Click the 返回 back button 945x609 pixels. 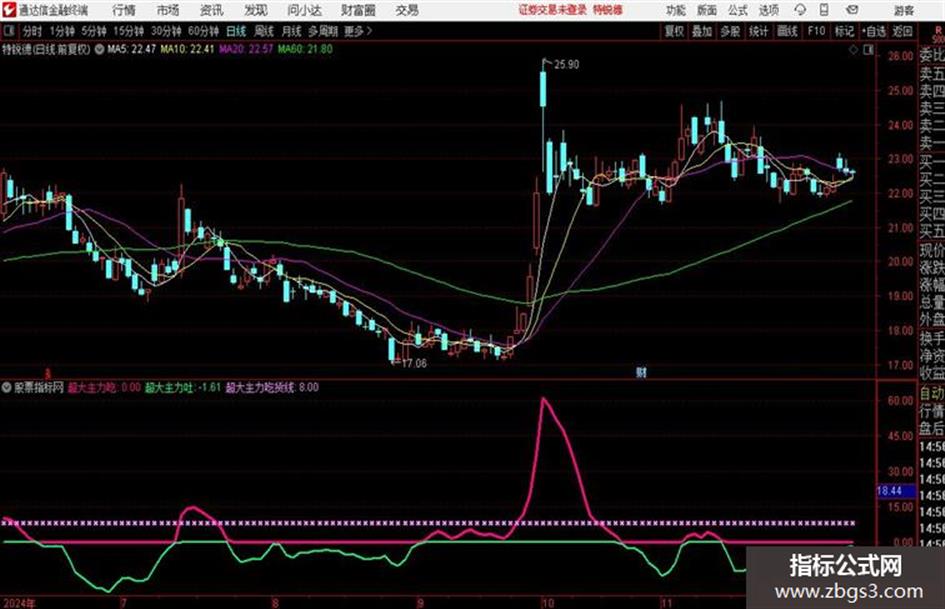[x=902, y=31]
